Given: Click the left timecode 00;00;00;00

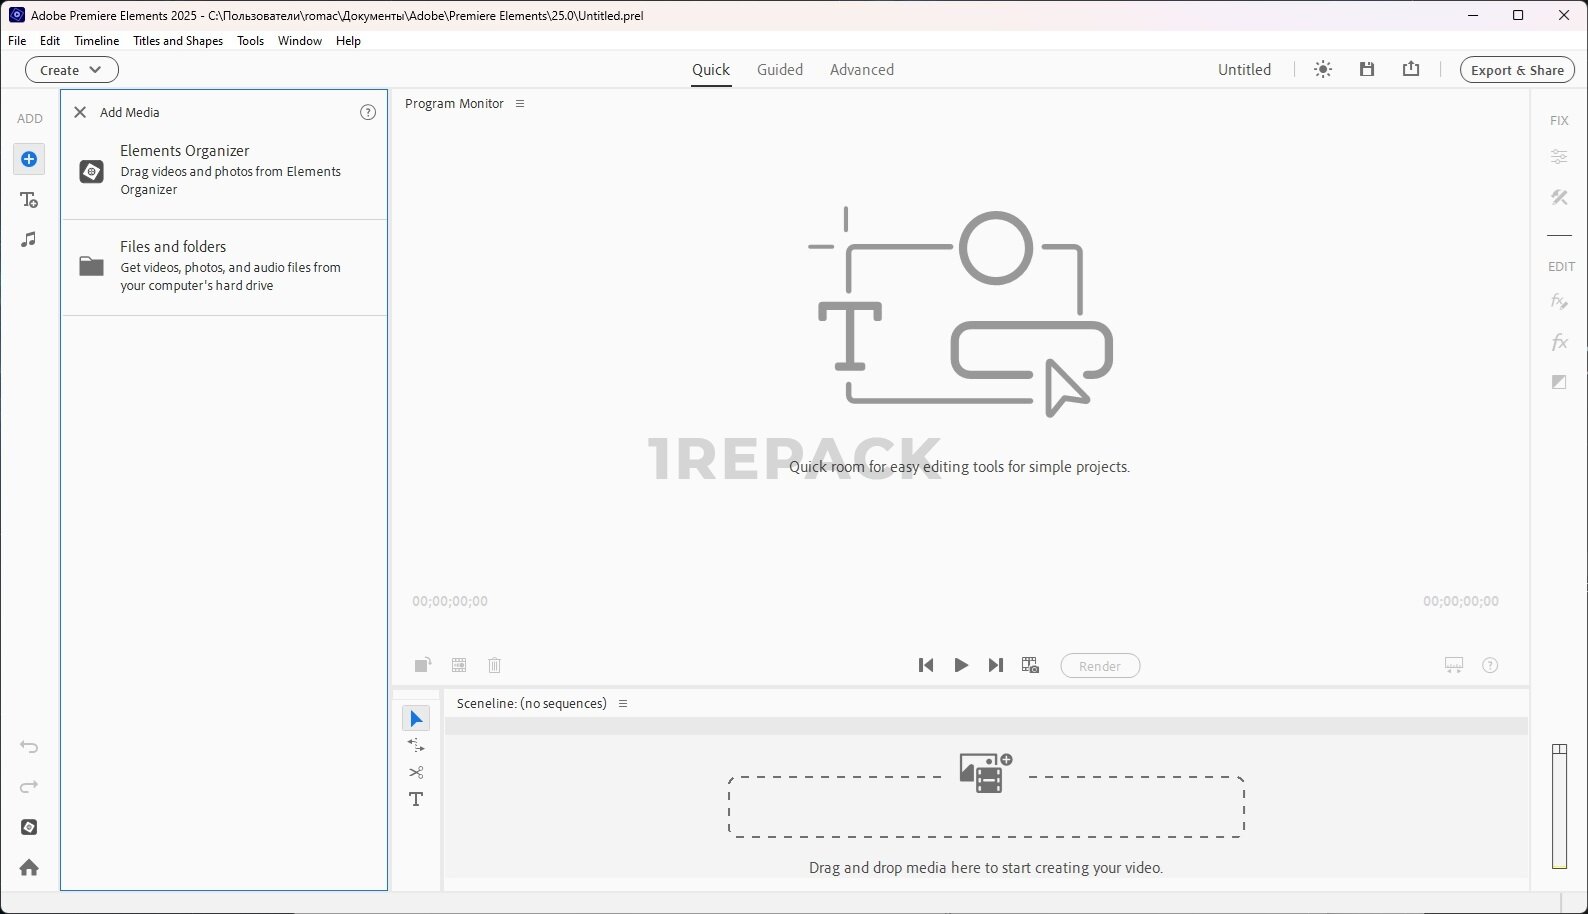Looking at the screenshot, I should pyautogui.click(x=450, y=601).
